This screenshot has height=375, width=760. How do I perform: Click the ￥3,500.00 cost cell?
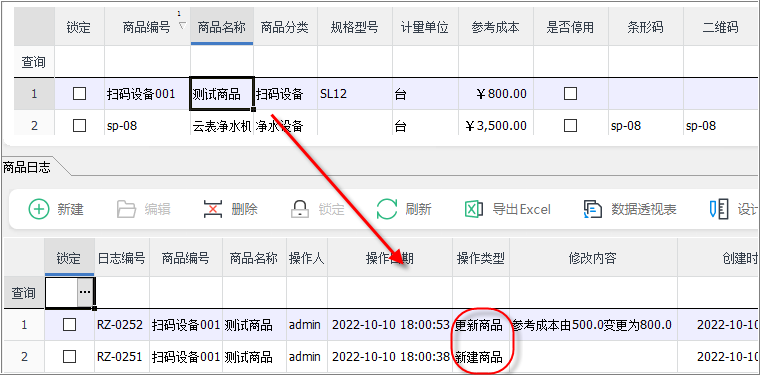(495, 126)
